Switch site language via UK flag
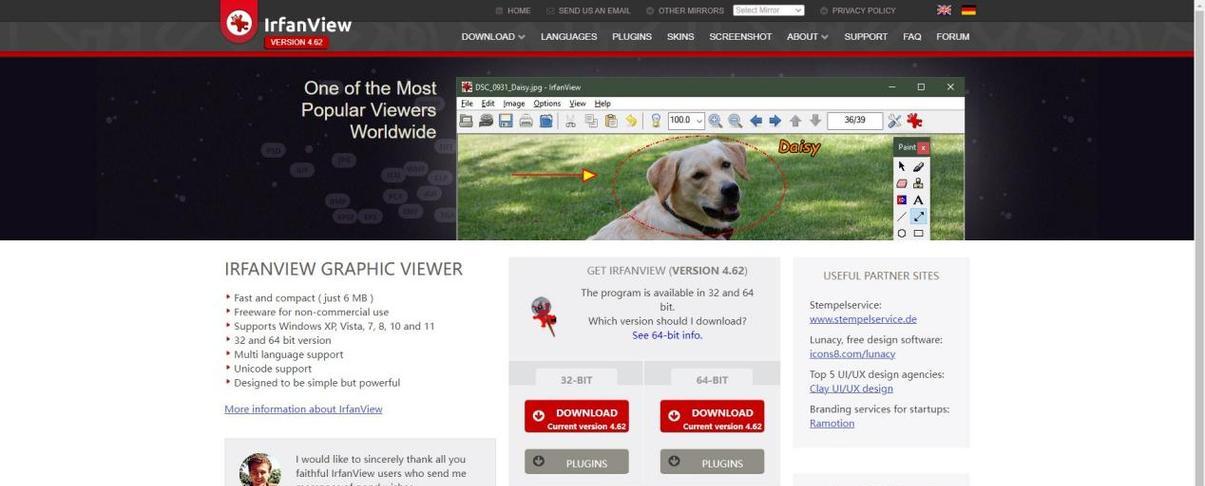1205x486 pixels. pyautogui.click(x=944, y=10)
